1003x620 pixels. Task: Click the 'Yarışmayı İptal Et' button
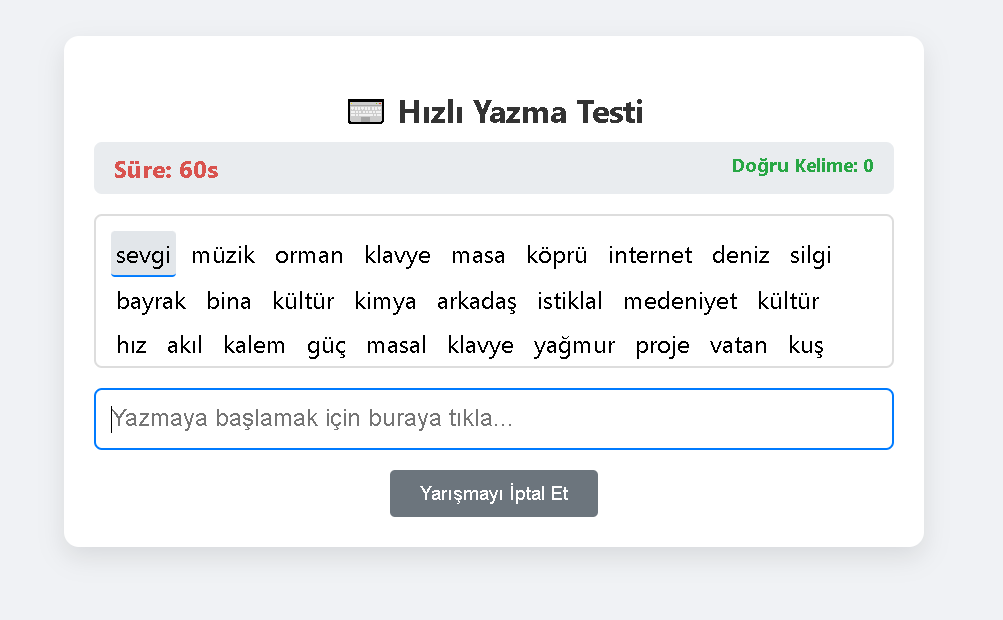click(494, 494)
